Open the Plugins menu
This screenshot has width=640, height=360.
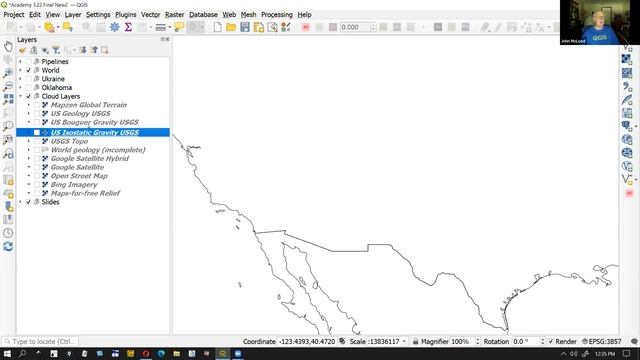pos(126,15)
